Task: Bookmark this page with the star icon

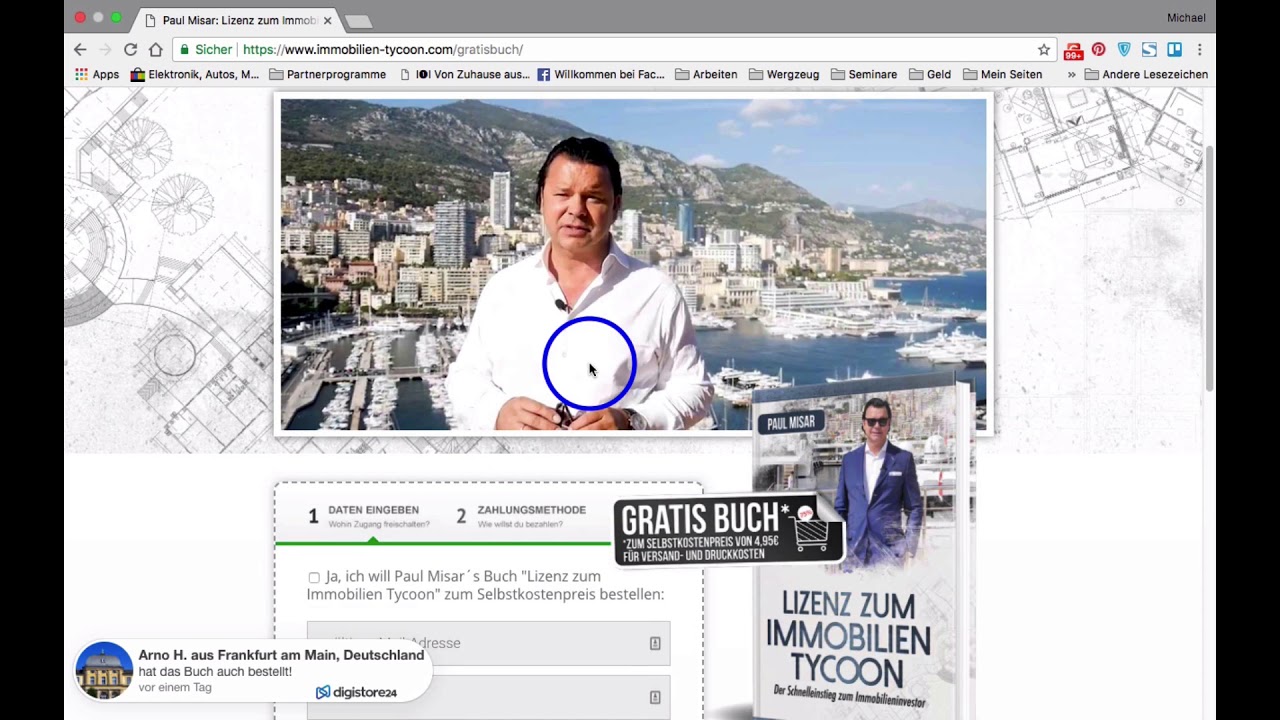Action: tap(1044, 49)
